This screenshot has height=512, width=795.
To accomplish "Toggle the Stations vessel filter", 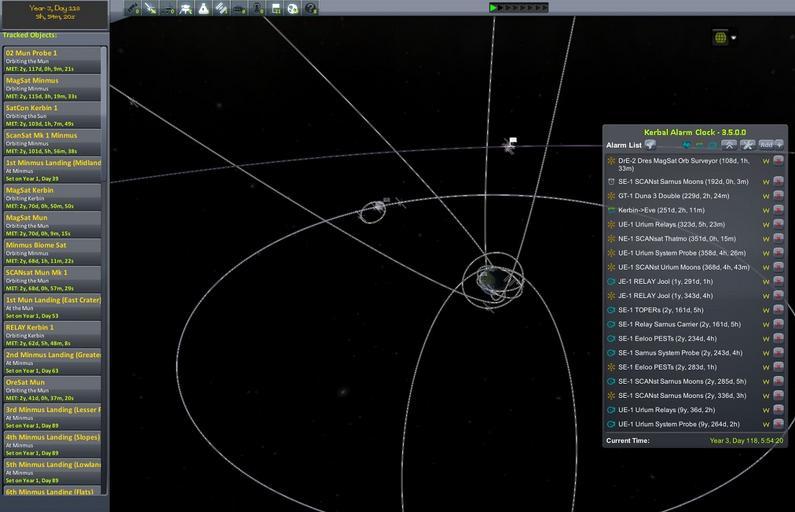I will click(x=222, y=8).
